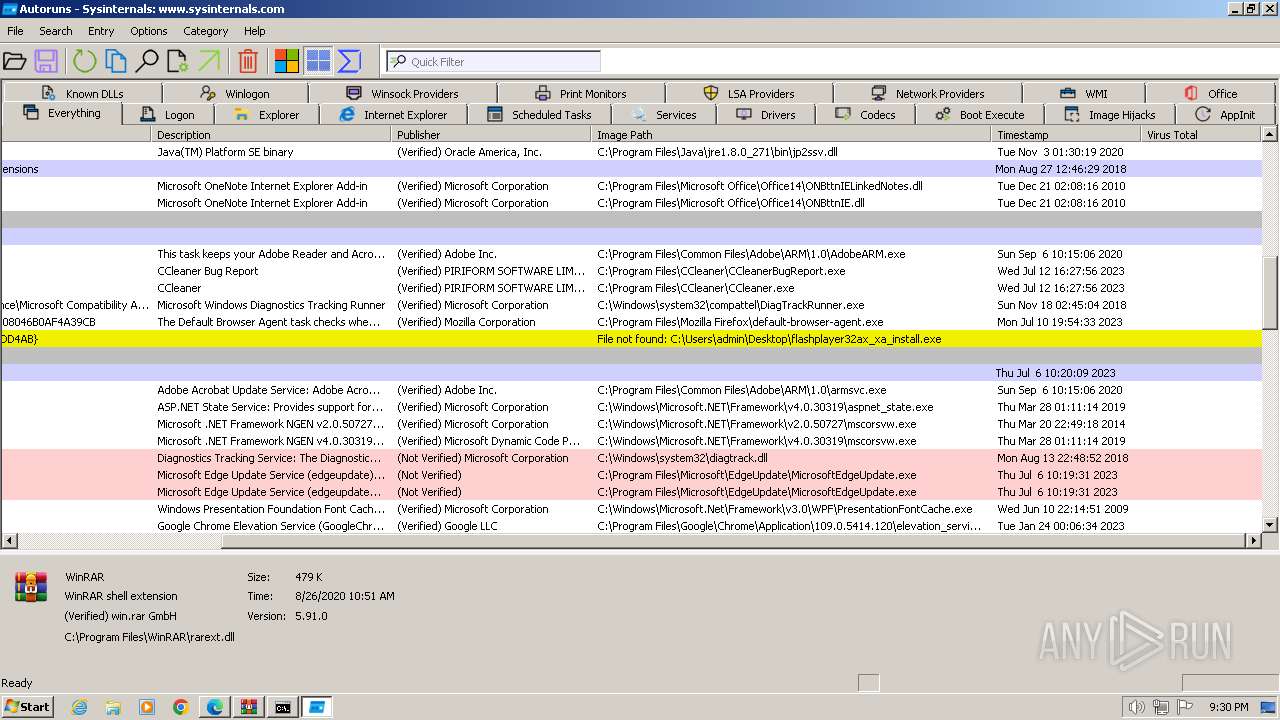This screenshot has width=1280, height=720.
Task: Sort by the Virus Total column header
Action: (1202, 134)
